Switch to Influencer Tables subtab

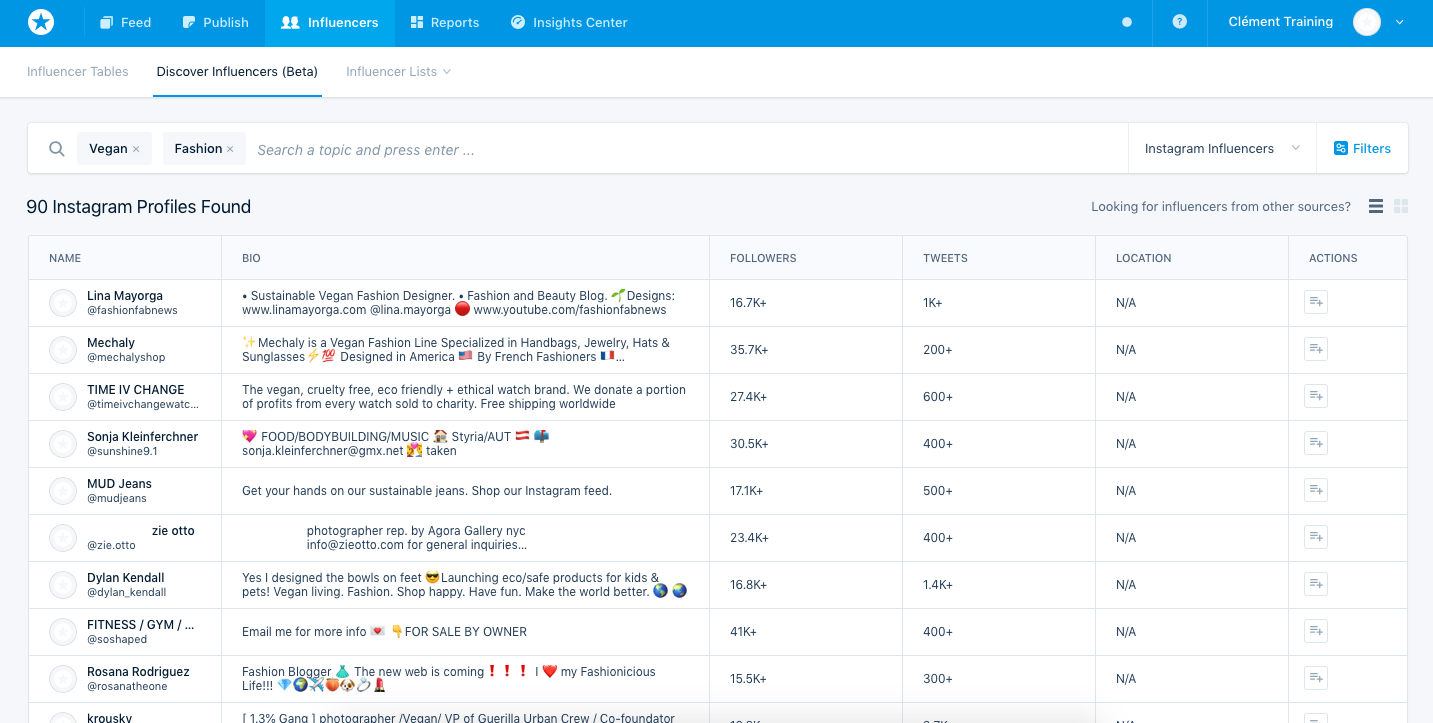tap(78, 72)
